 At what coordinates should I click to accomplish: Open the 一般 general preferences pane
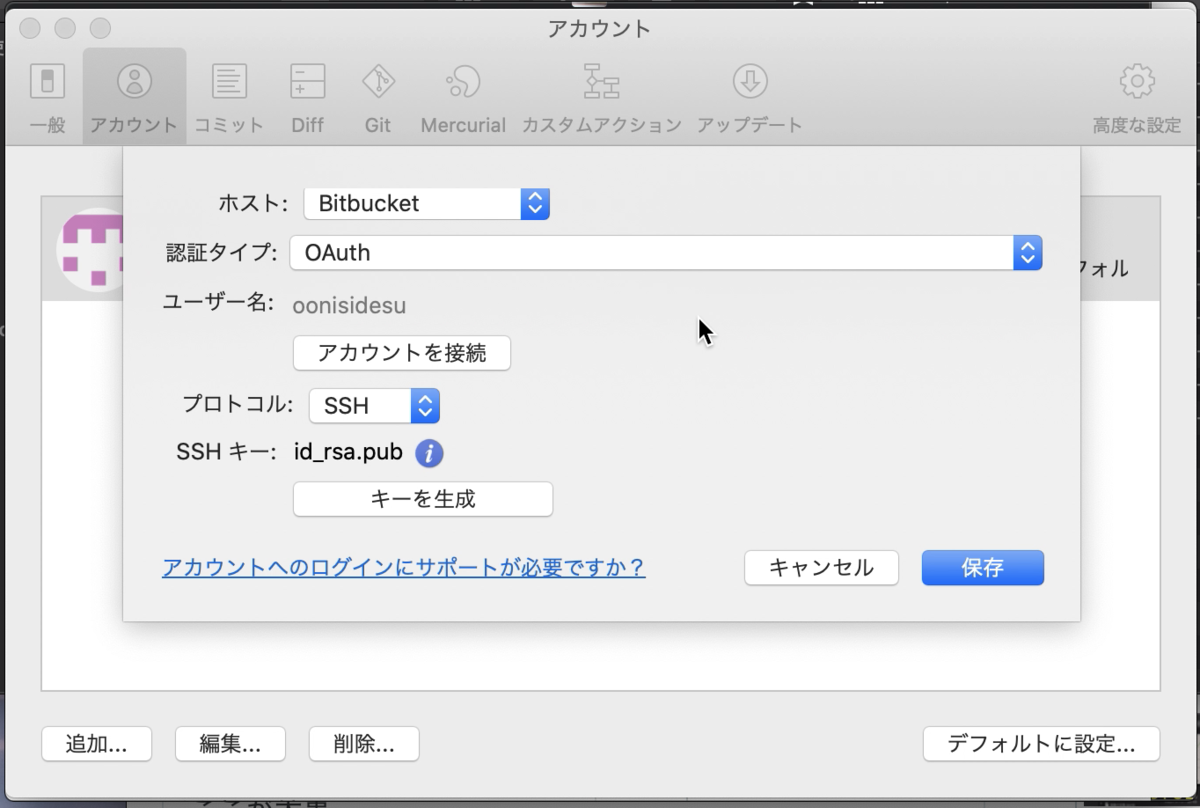48,97
